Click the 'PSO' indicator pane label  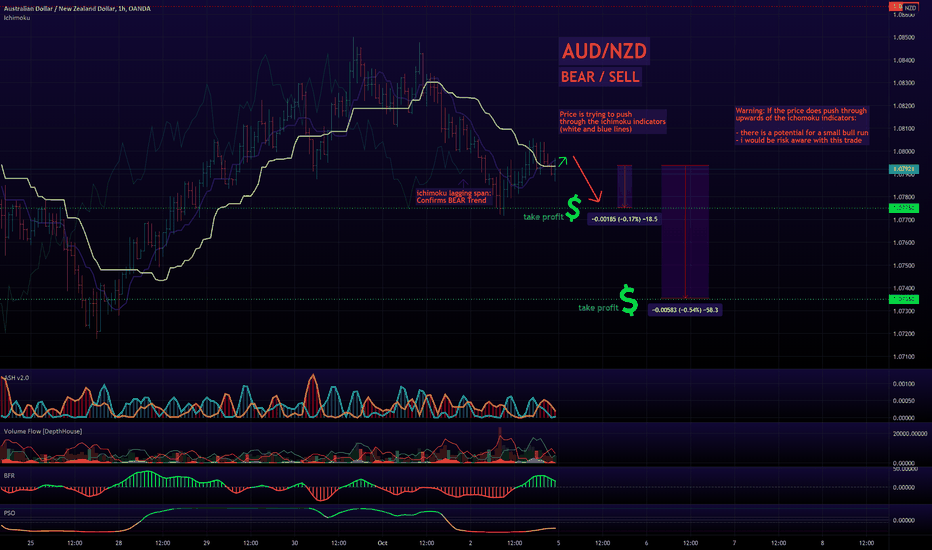pyautogui.click(x=10, y=513)
